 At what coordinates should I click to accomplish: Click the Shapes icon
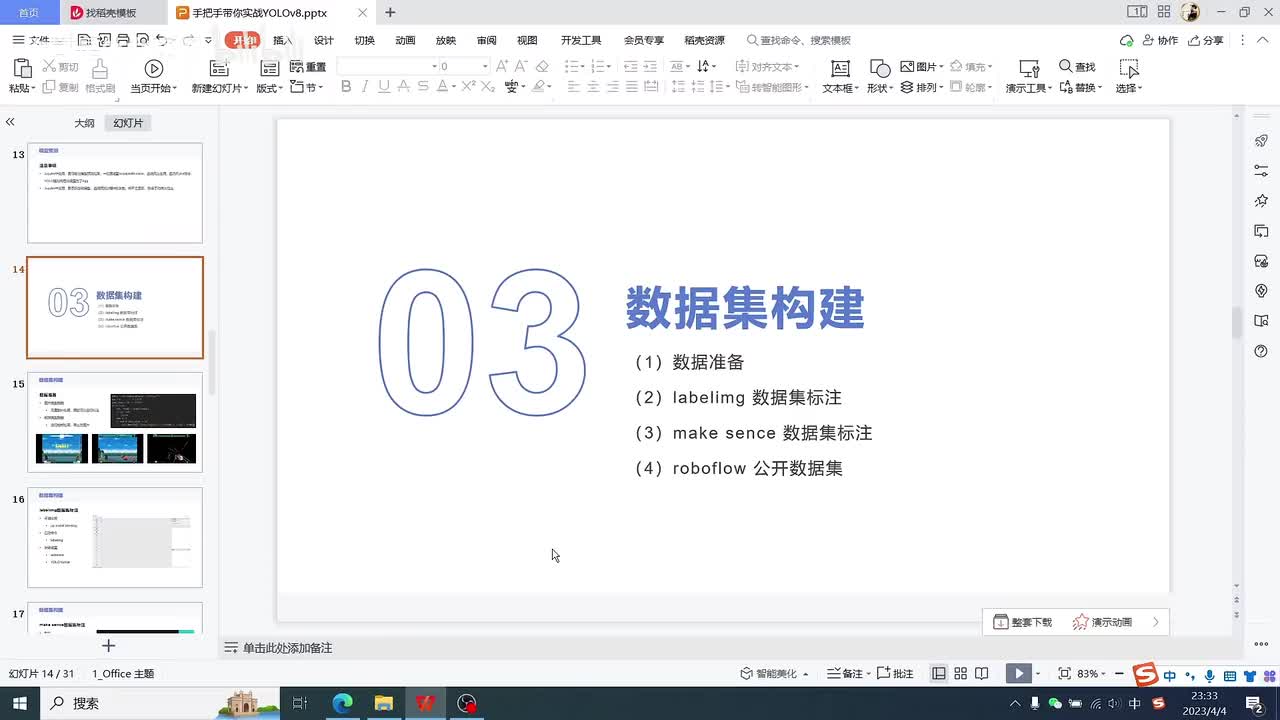880,68
